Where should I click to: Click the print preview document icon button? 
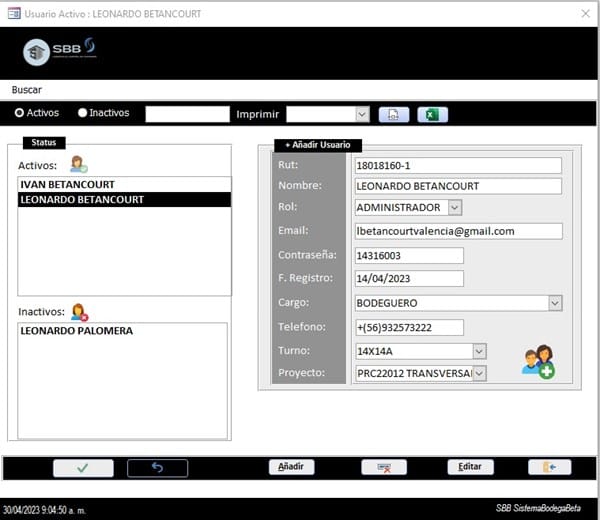(394, 114)
